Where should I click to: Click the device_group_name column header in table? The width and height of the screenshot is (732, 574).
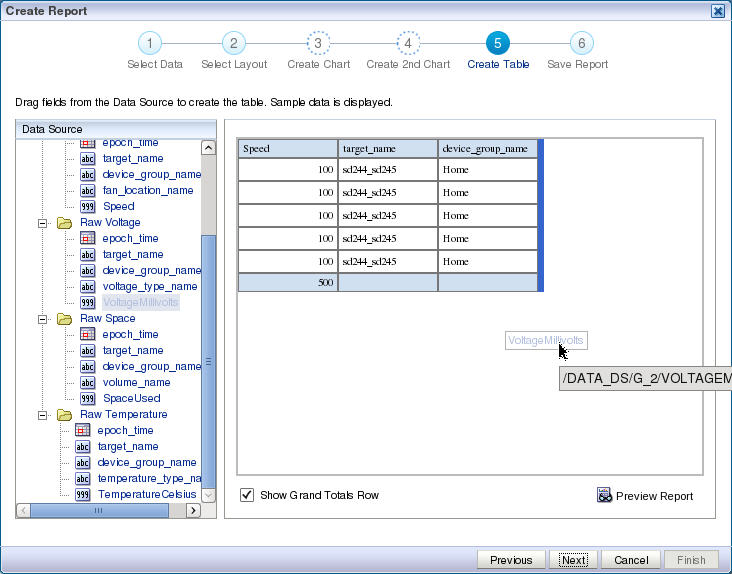coord(488,149)
